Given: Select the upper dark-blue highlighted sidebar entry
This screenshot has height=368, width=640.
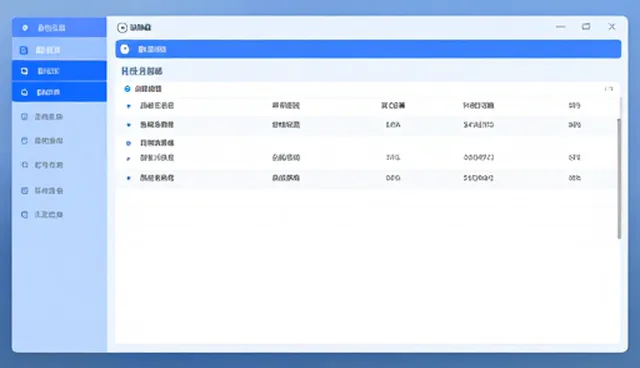Looking at the screenshot, I should [59, 71].
